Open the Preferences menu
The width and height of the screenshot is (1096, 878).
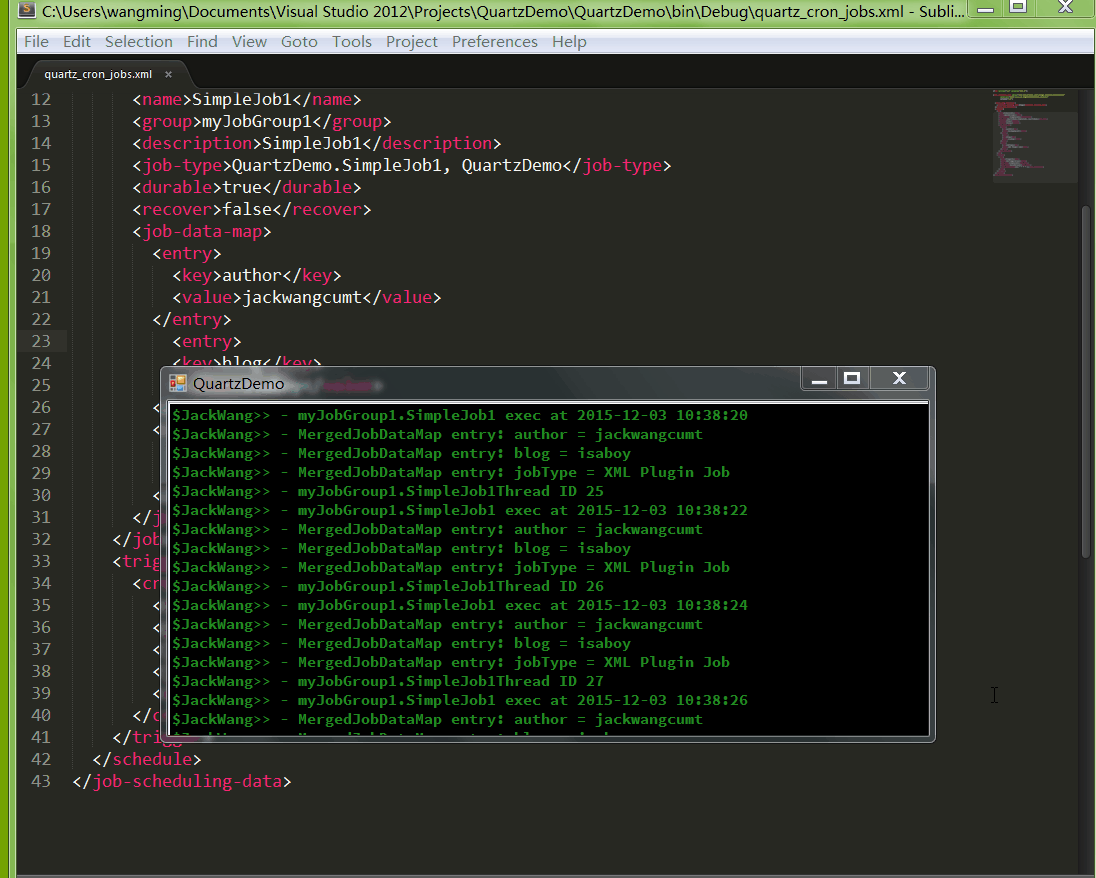tap(495, 42)
